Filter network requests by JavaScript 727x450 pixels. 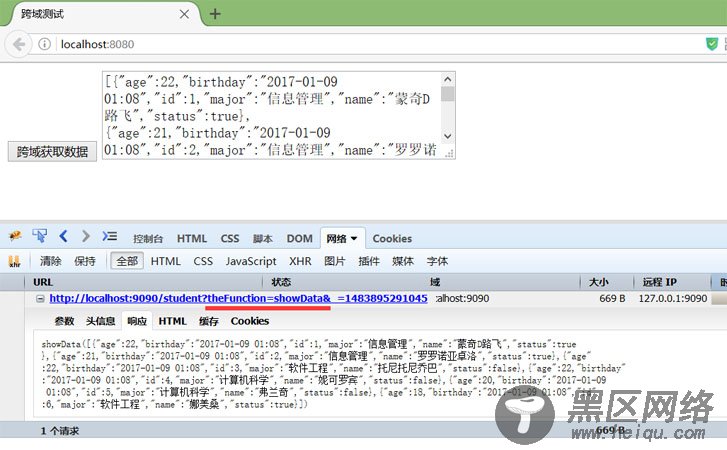pos(251,261)
